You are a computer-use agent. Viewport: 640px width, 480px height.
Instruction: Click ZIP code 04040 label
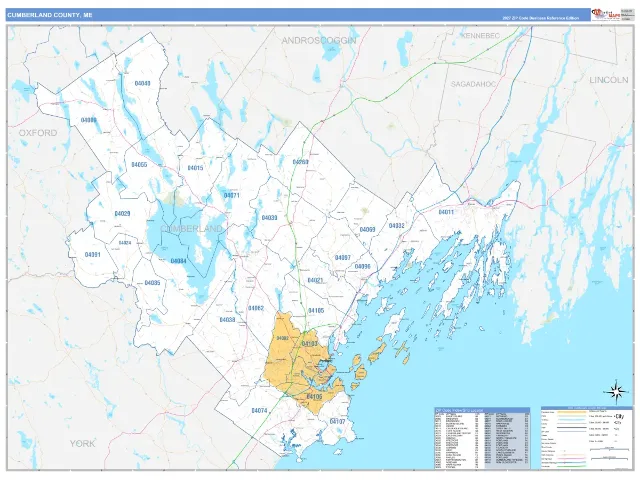tap(142, 83)
